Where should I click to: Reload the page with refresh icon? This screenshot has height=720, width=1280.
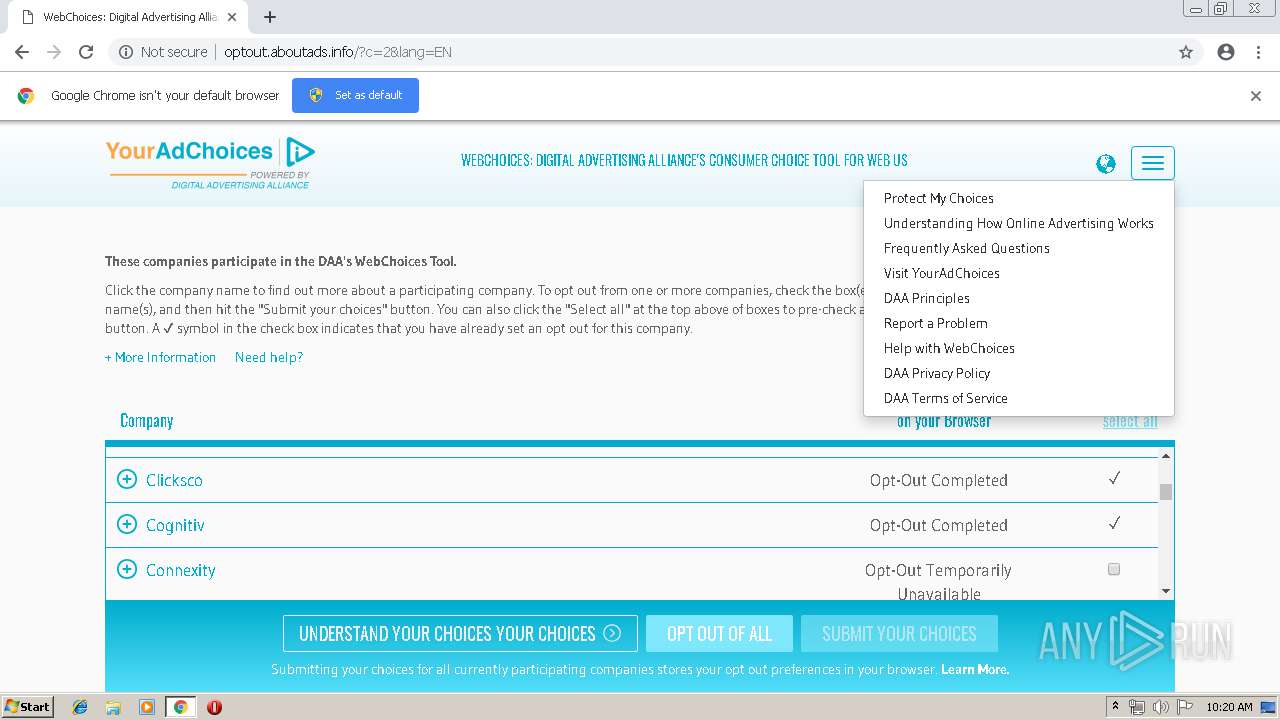86,52
